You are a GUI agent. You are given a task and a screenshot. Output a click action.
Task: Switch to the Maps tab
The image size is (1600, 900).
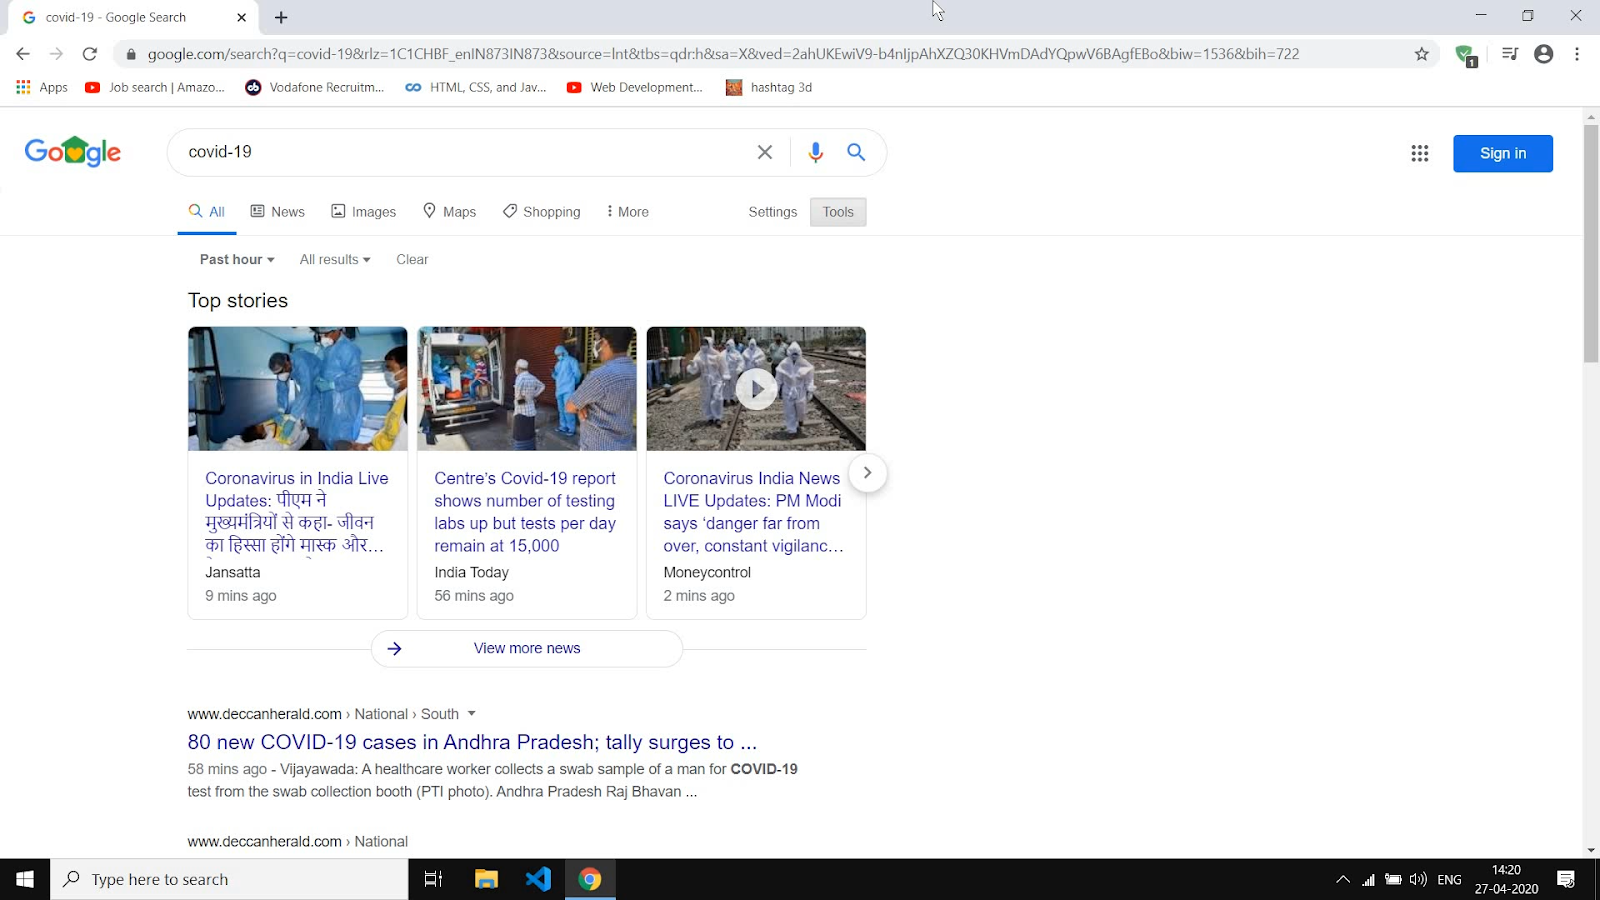coord(449,212)
